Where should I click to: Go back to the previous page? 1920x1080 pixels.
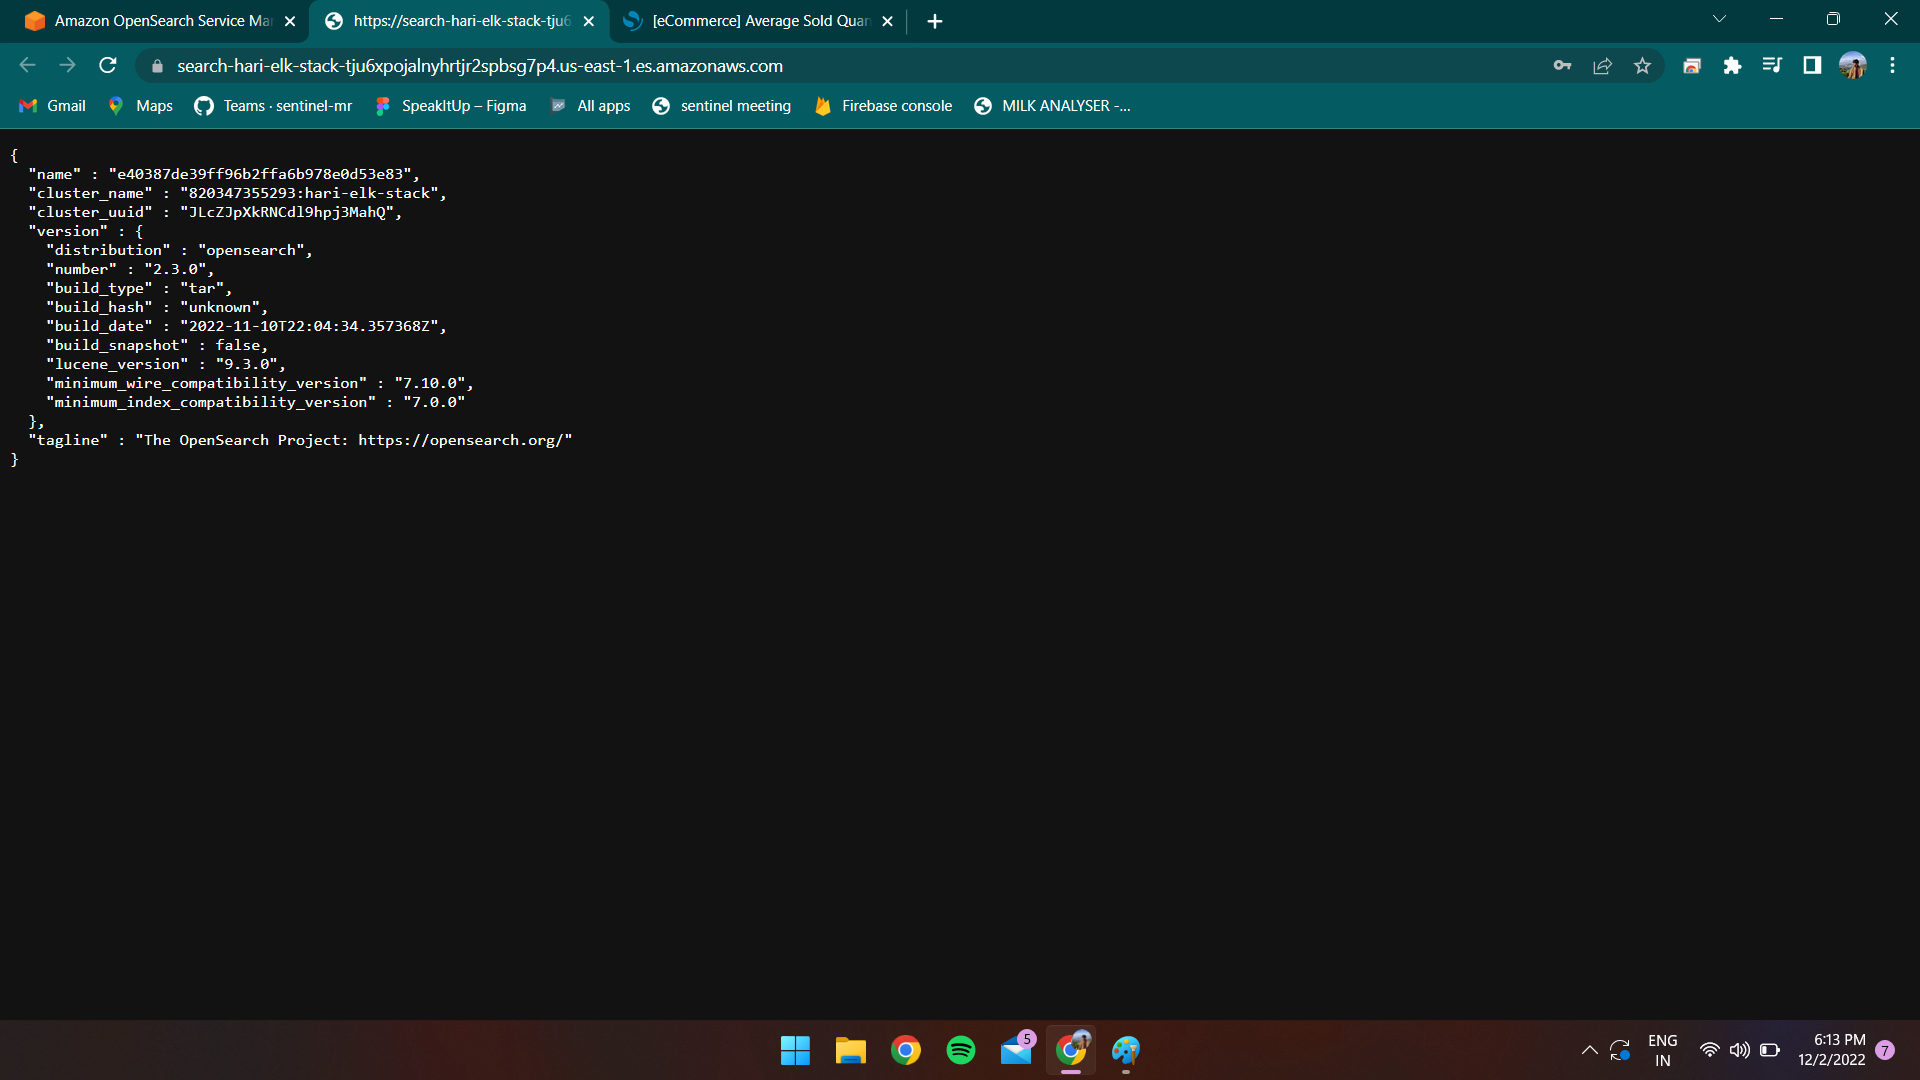[x=27, y=66]
